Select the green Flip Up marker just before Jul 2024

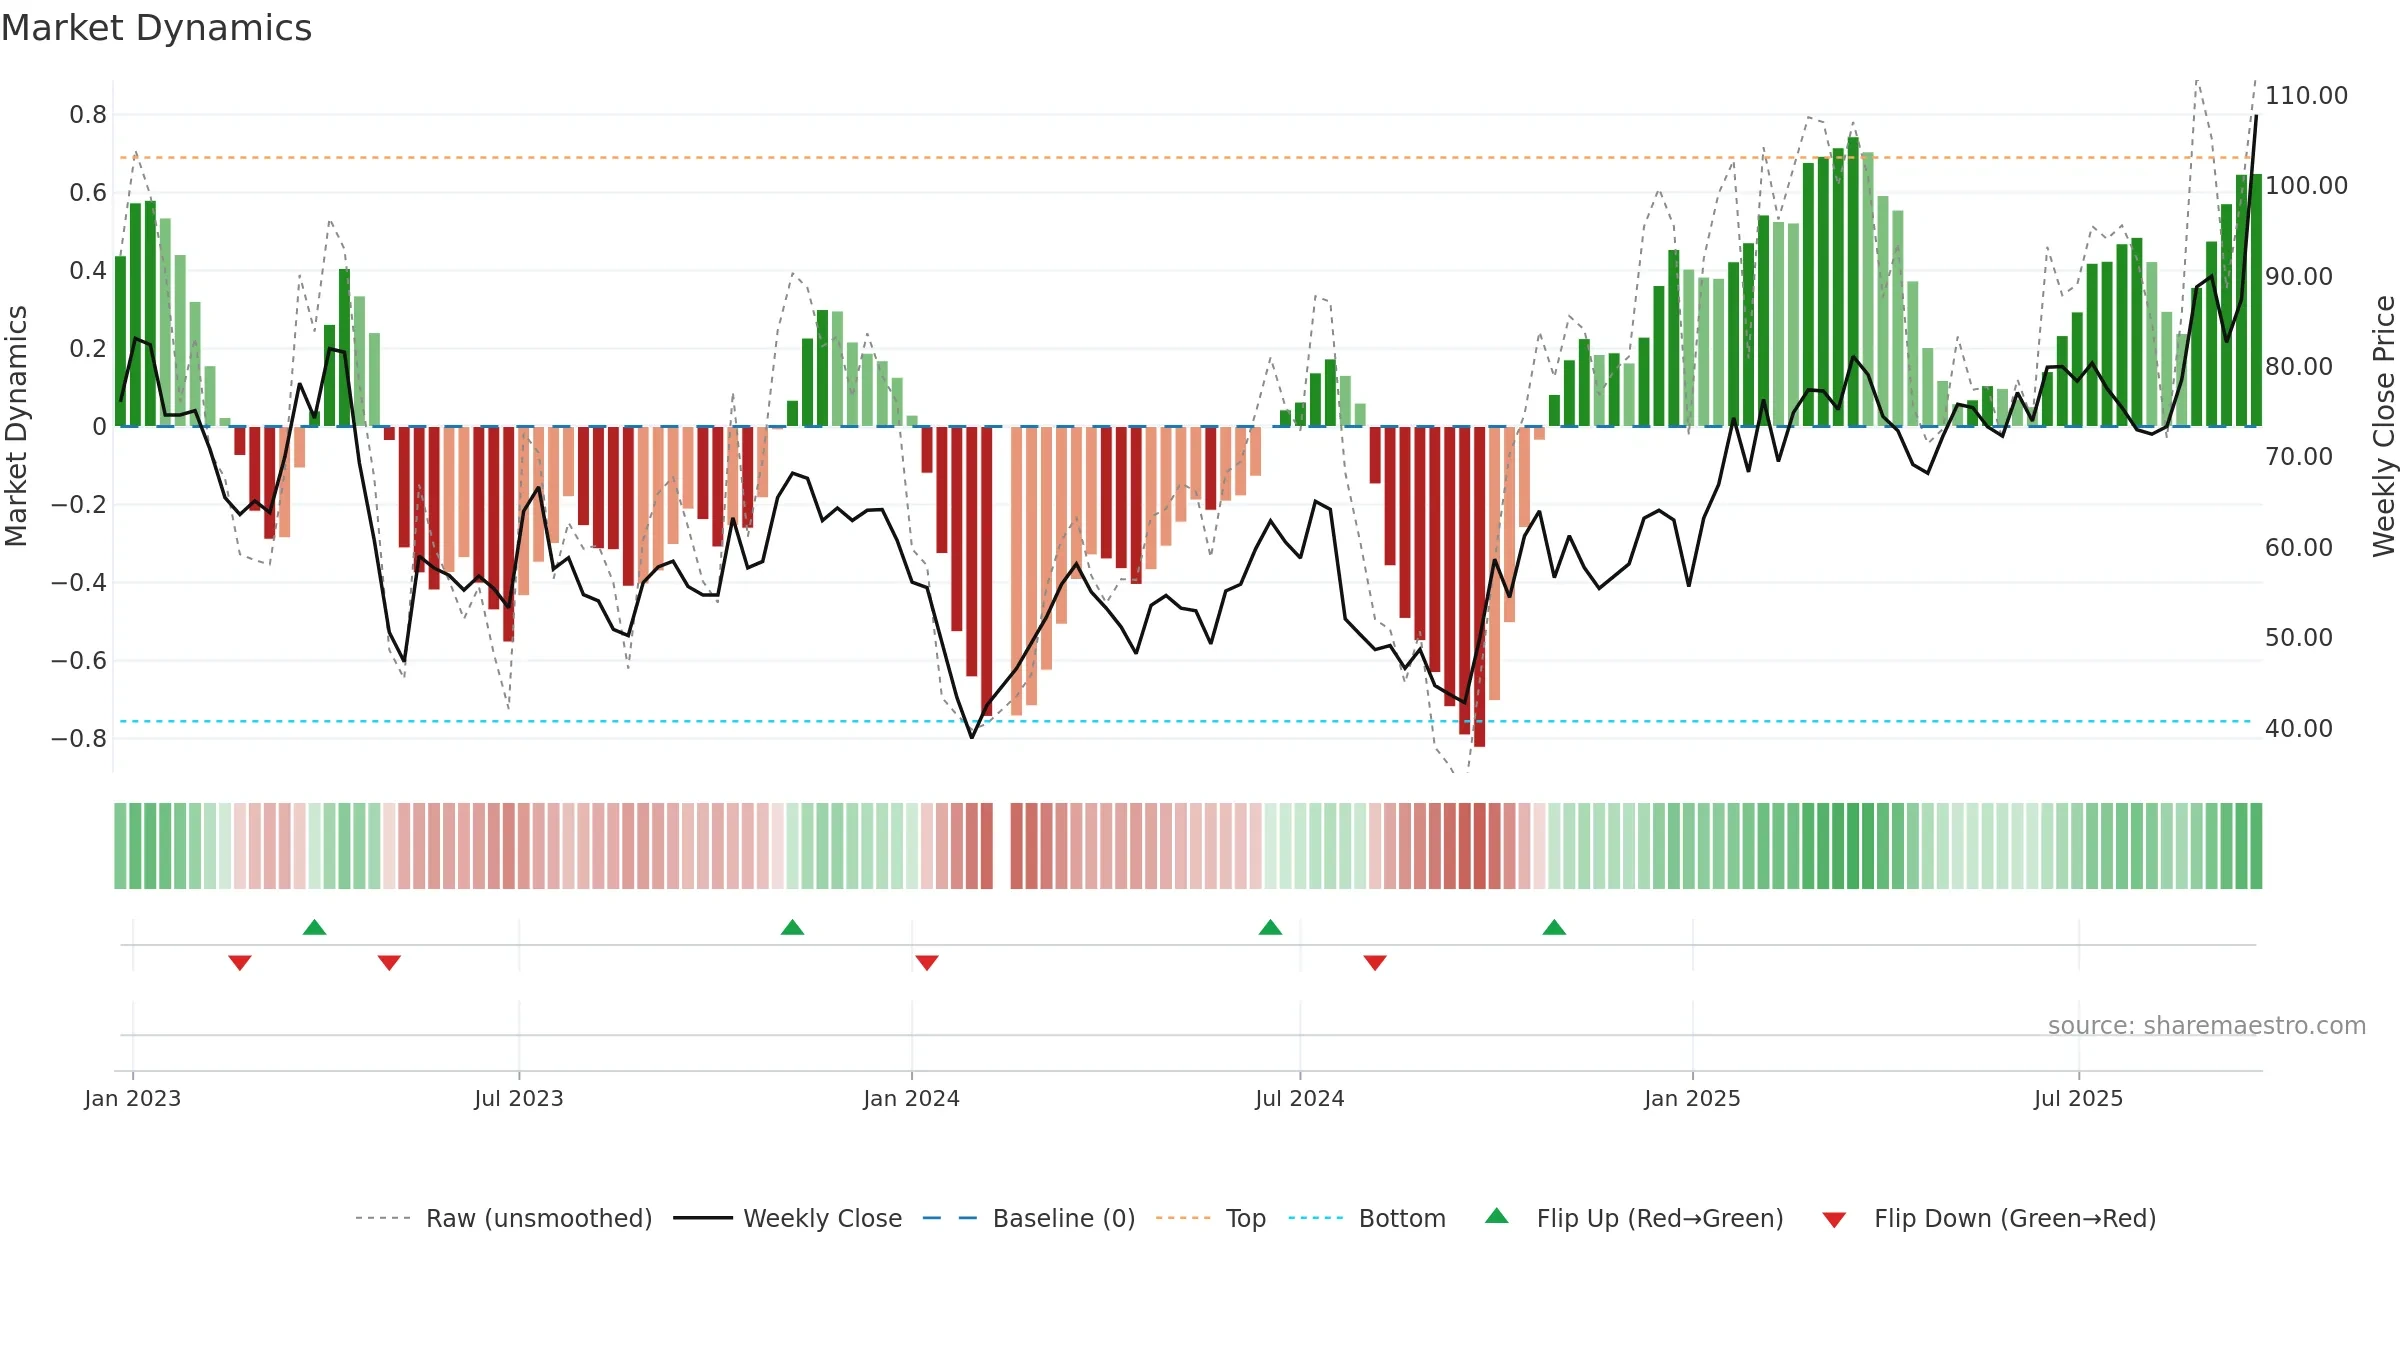point(1271,927)
